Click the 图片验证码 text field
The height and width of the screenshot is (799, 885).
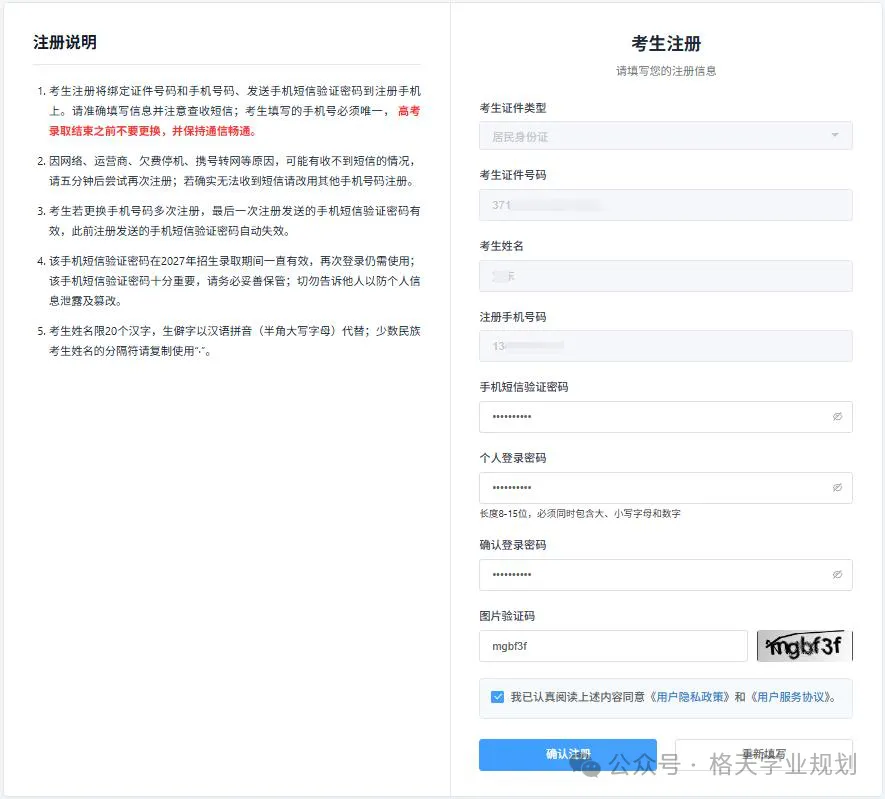[x=613, y=646]
